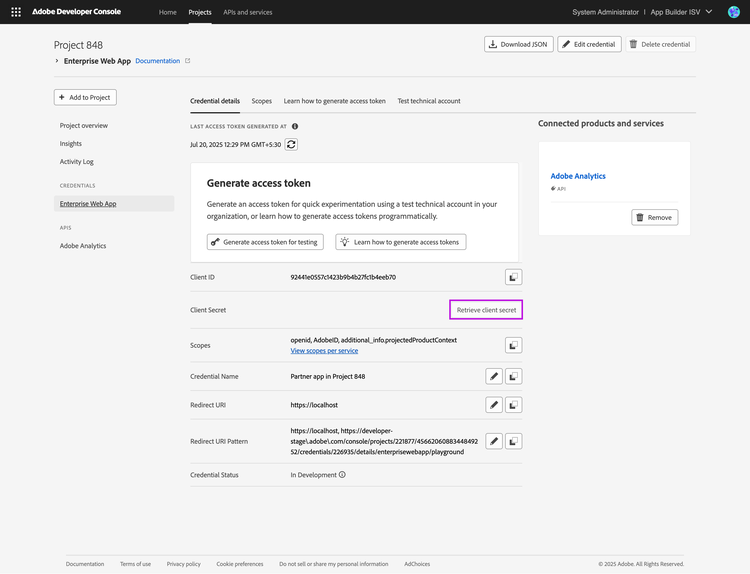This screenshot has height=574, width=750.
Task: Click the Credential Status info icon
Action: [x=343, y=475]
